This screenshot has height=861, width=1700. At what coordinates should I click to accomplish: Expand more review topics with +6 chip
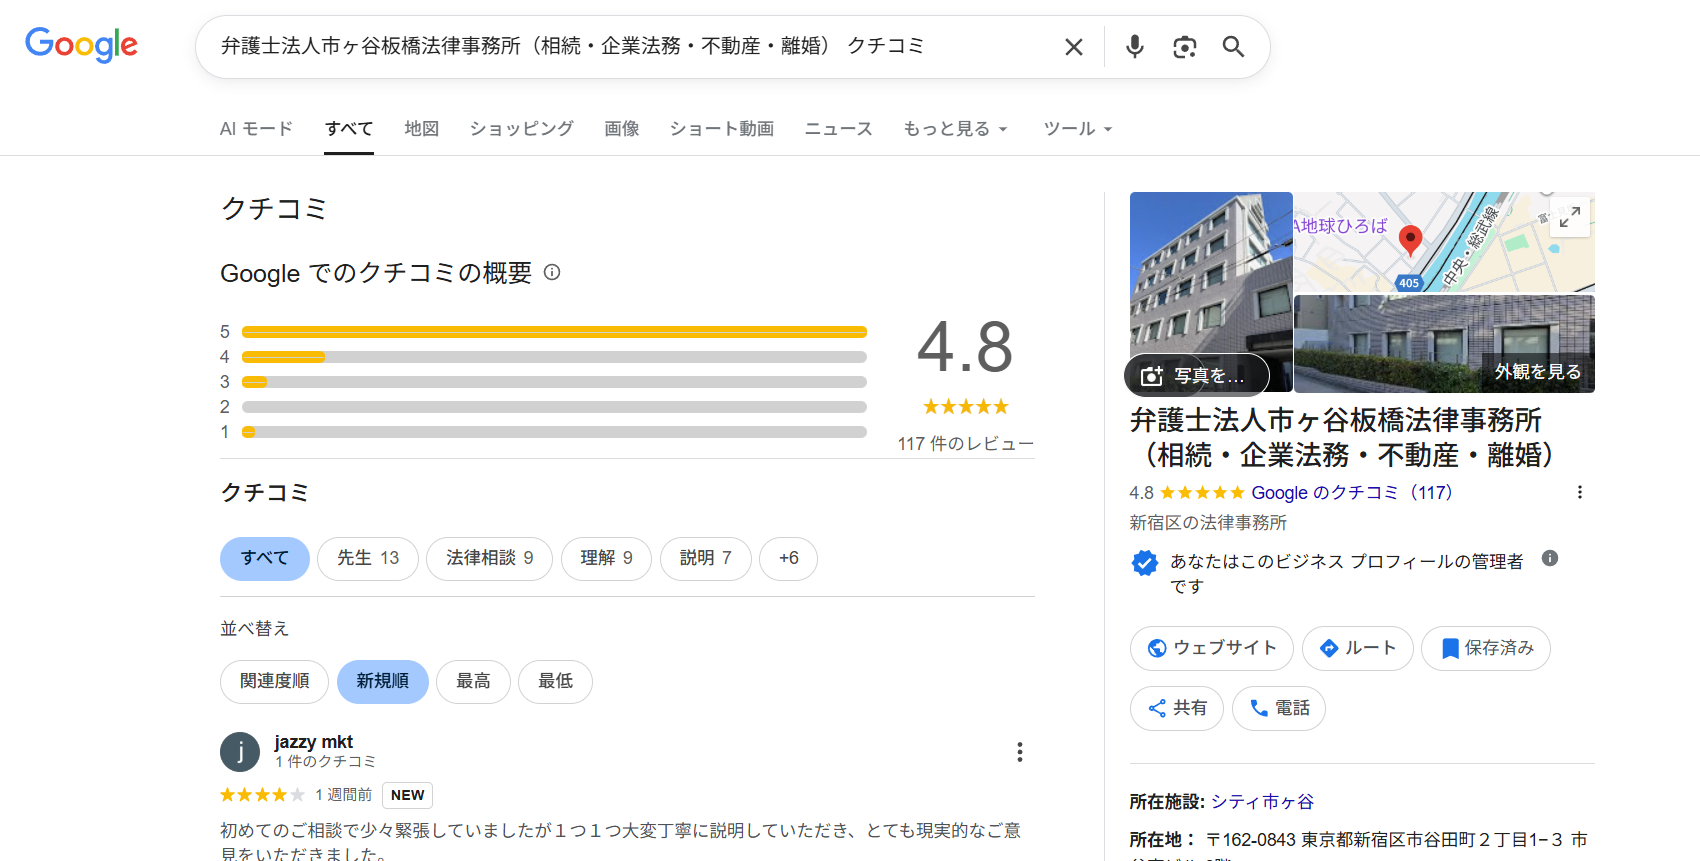tap(788, 558)
